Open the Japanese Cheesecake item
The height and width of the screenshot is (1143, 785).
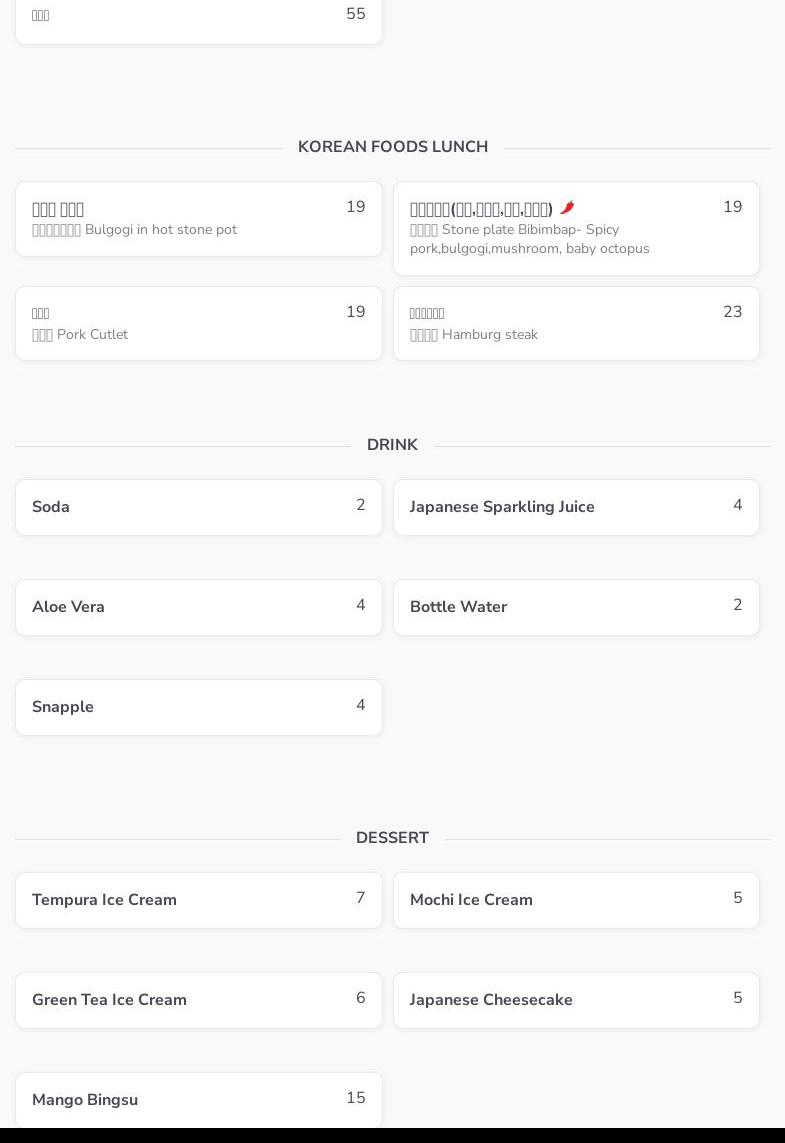[576, 1000]
